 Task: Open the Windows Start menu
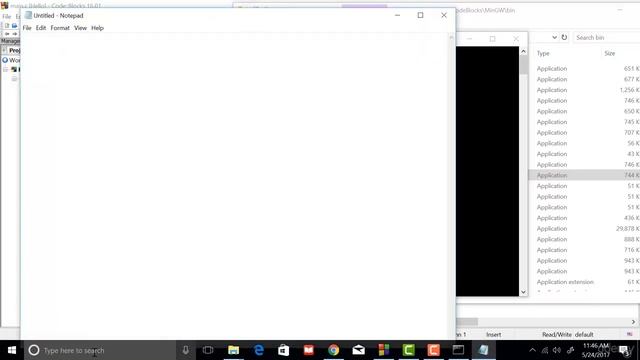click(12, 350)
